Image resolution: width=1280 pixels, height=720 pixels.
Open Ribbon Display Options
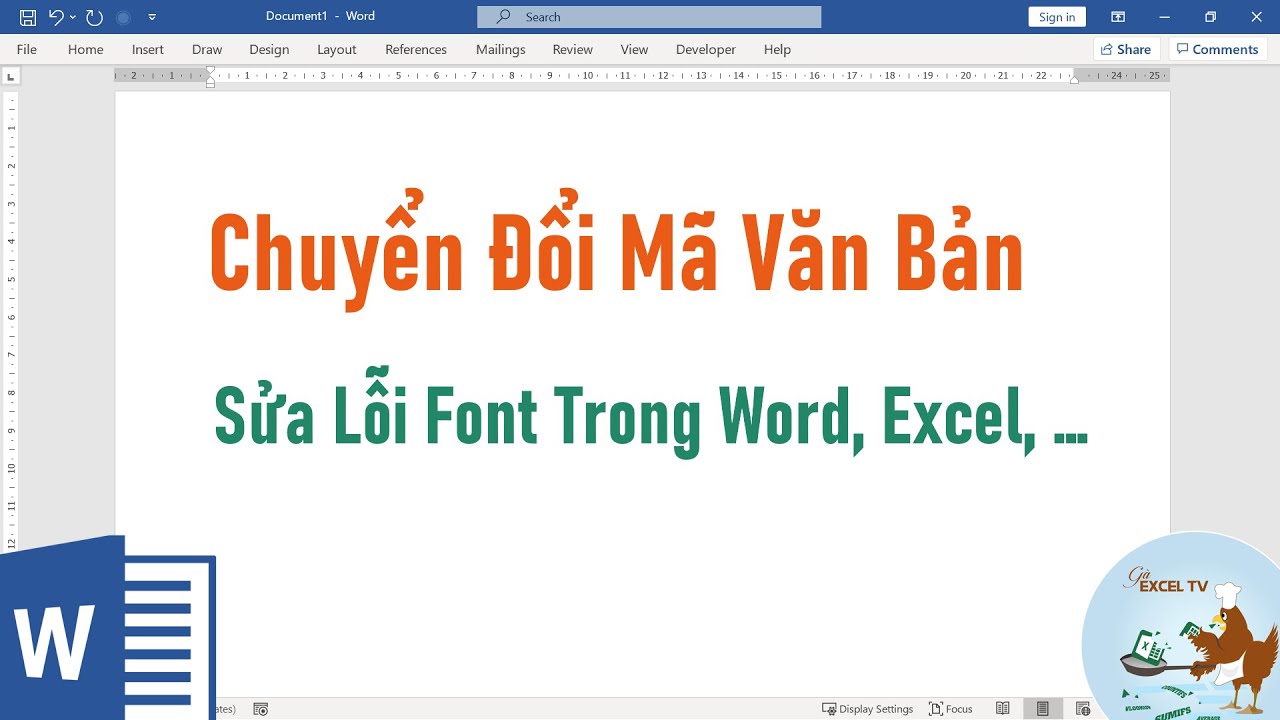point(1118,17)
